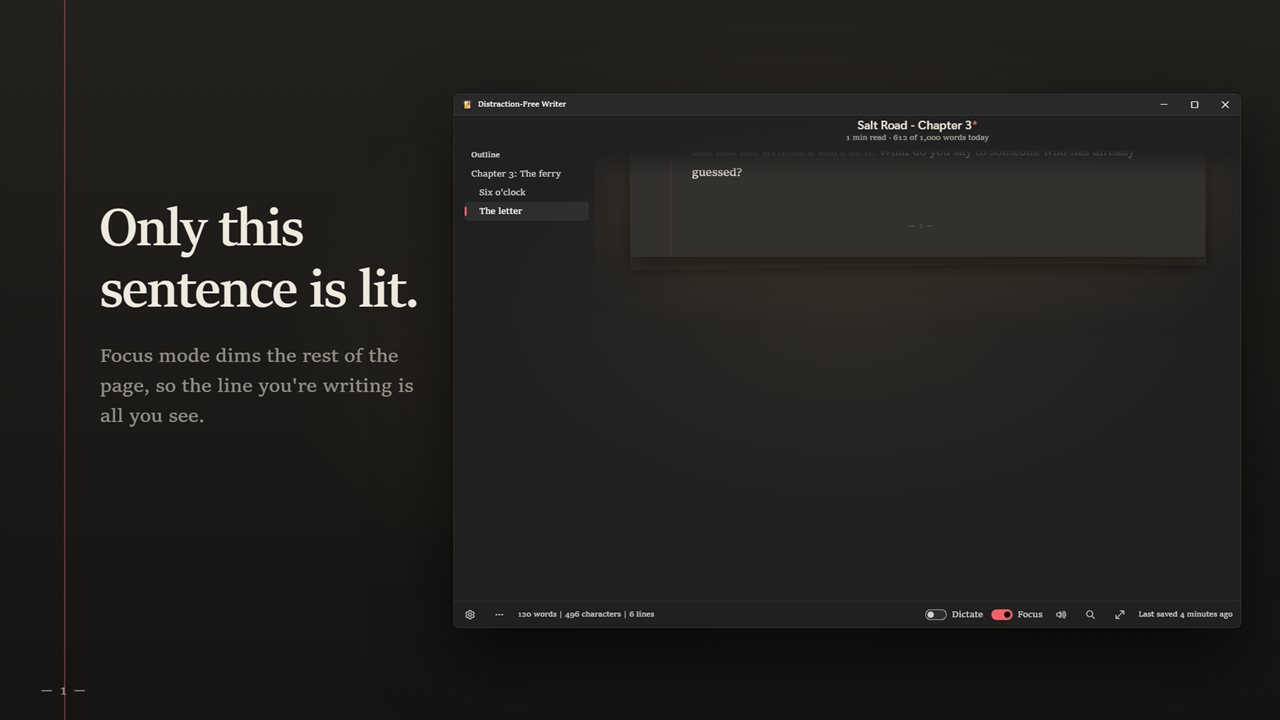
Task: Click the Salt Road - Chapter 3 title
Action: pyautogui.click(x=915, y=125)
